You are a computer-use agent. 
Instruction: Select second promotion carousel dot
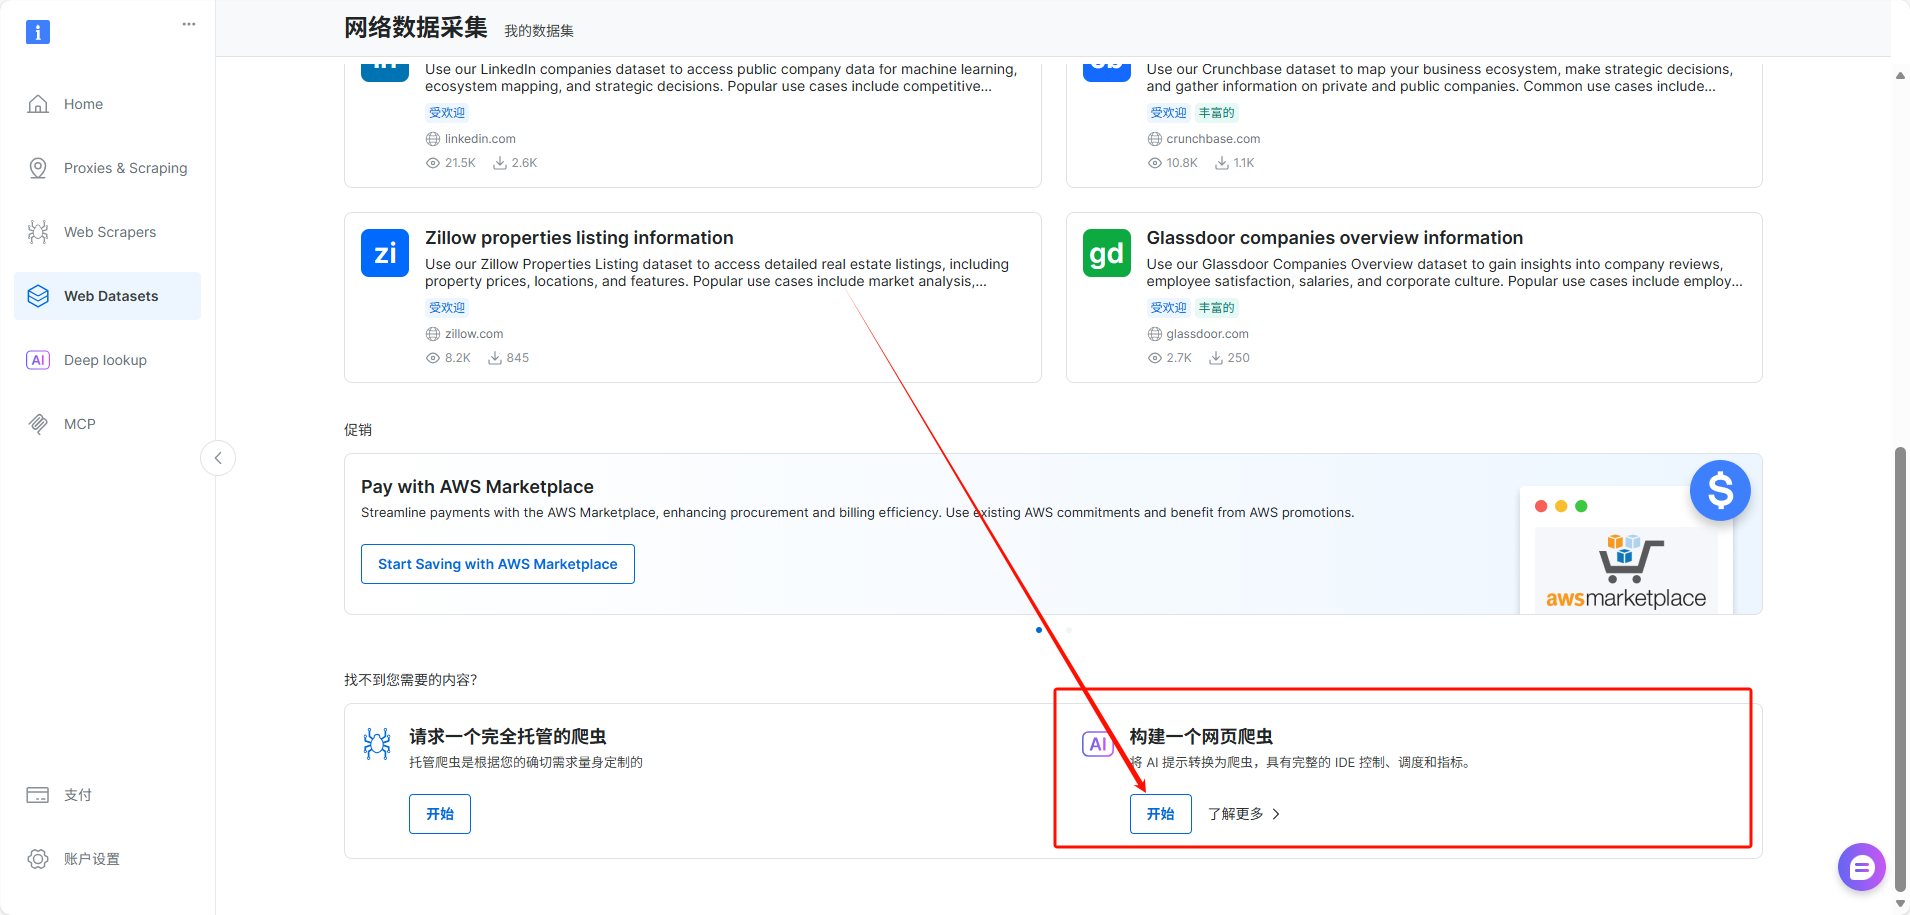click(x=1069, y=630)
